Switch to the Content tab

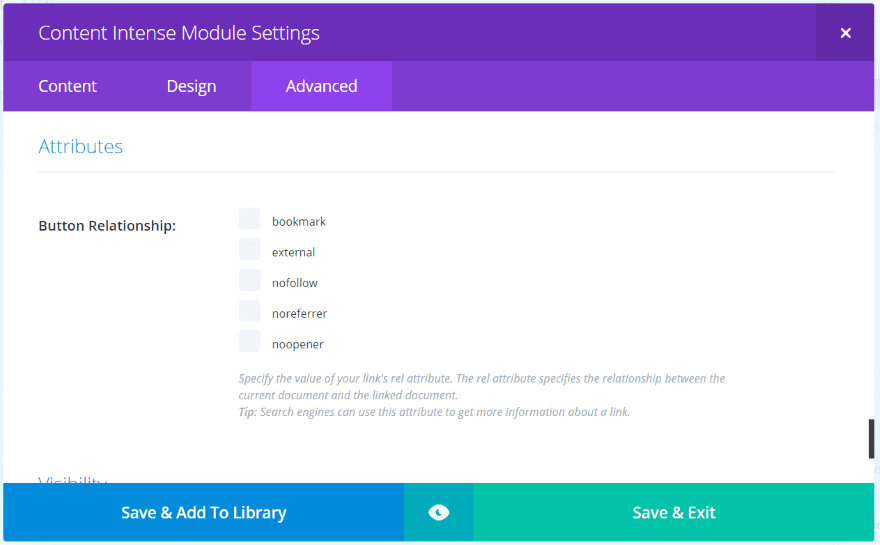[67, 86]
